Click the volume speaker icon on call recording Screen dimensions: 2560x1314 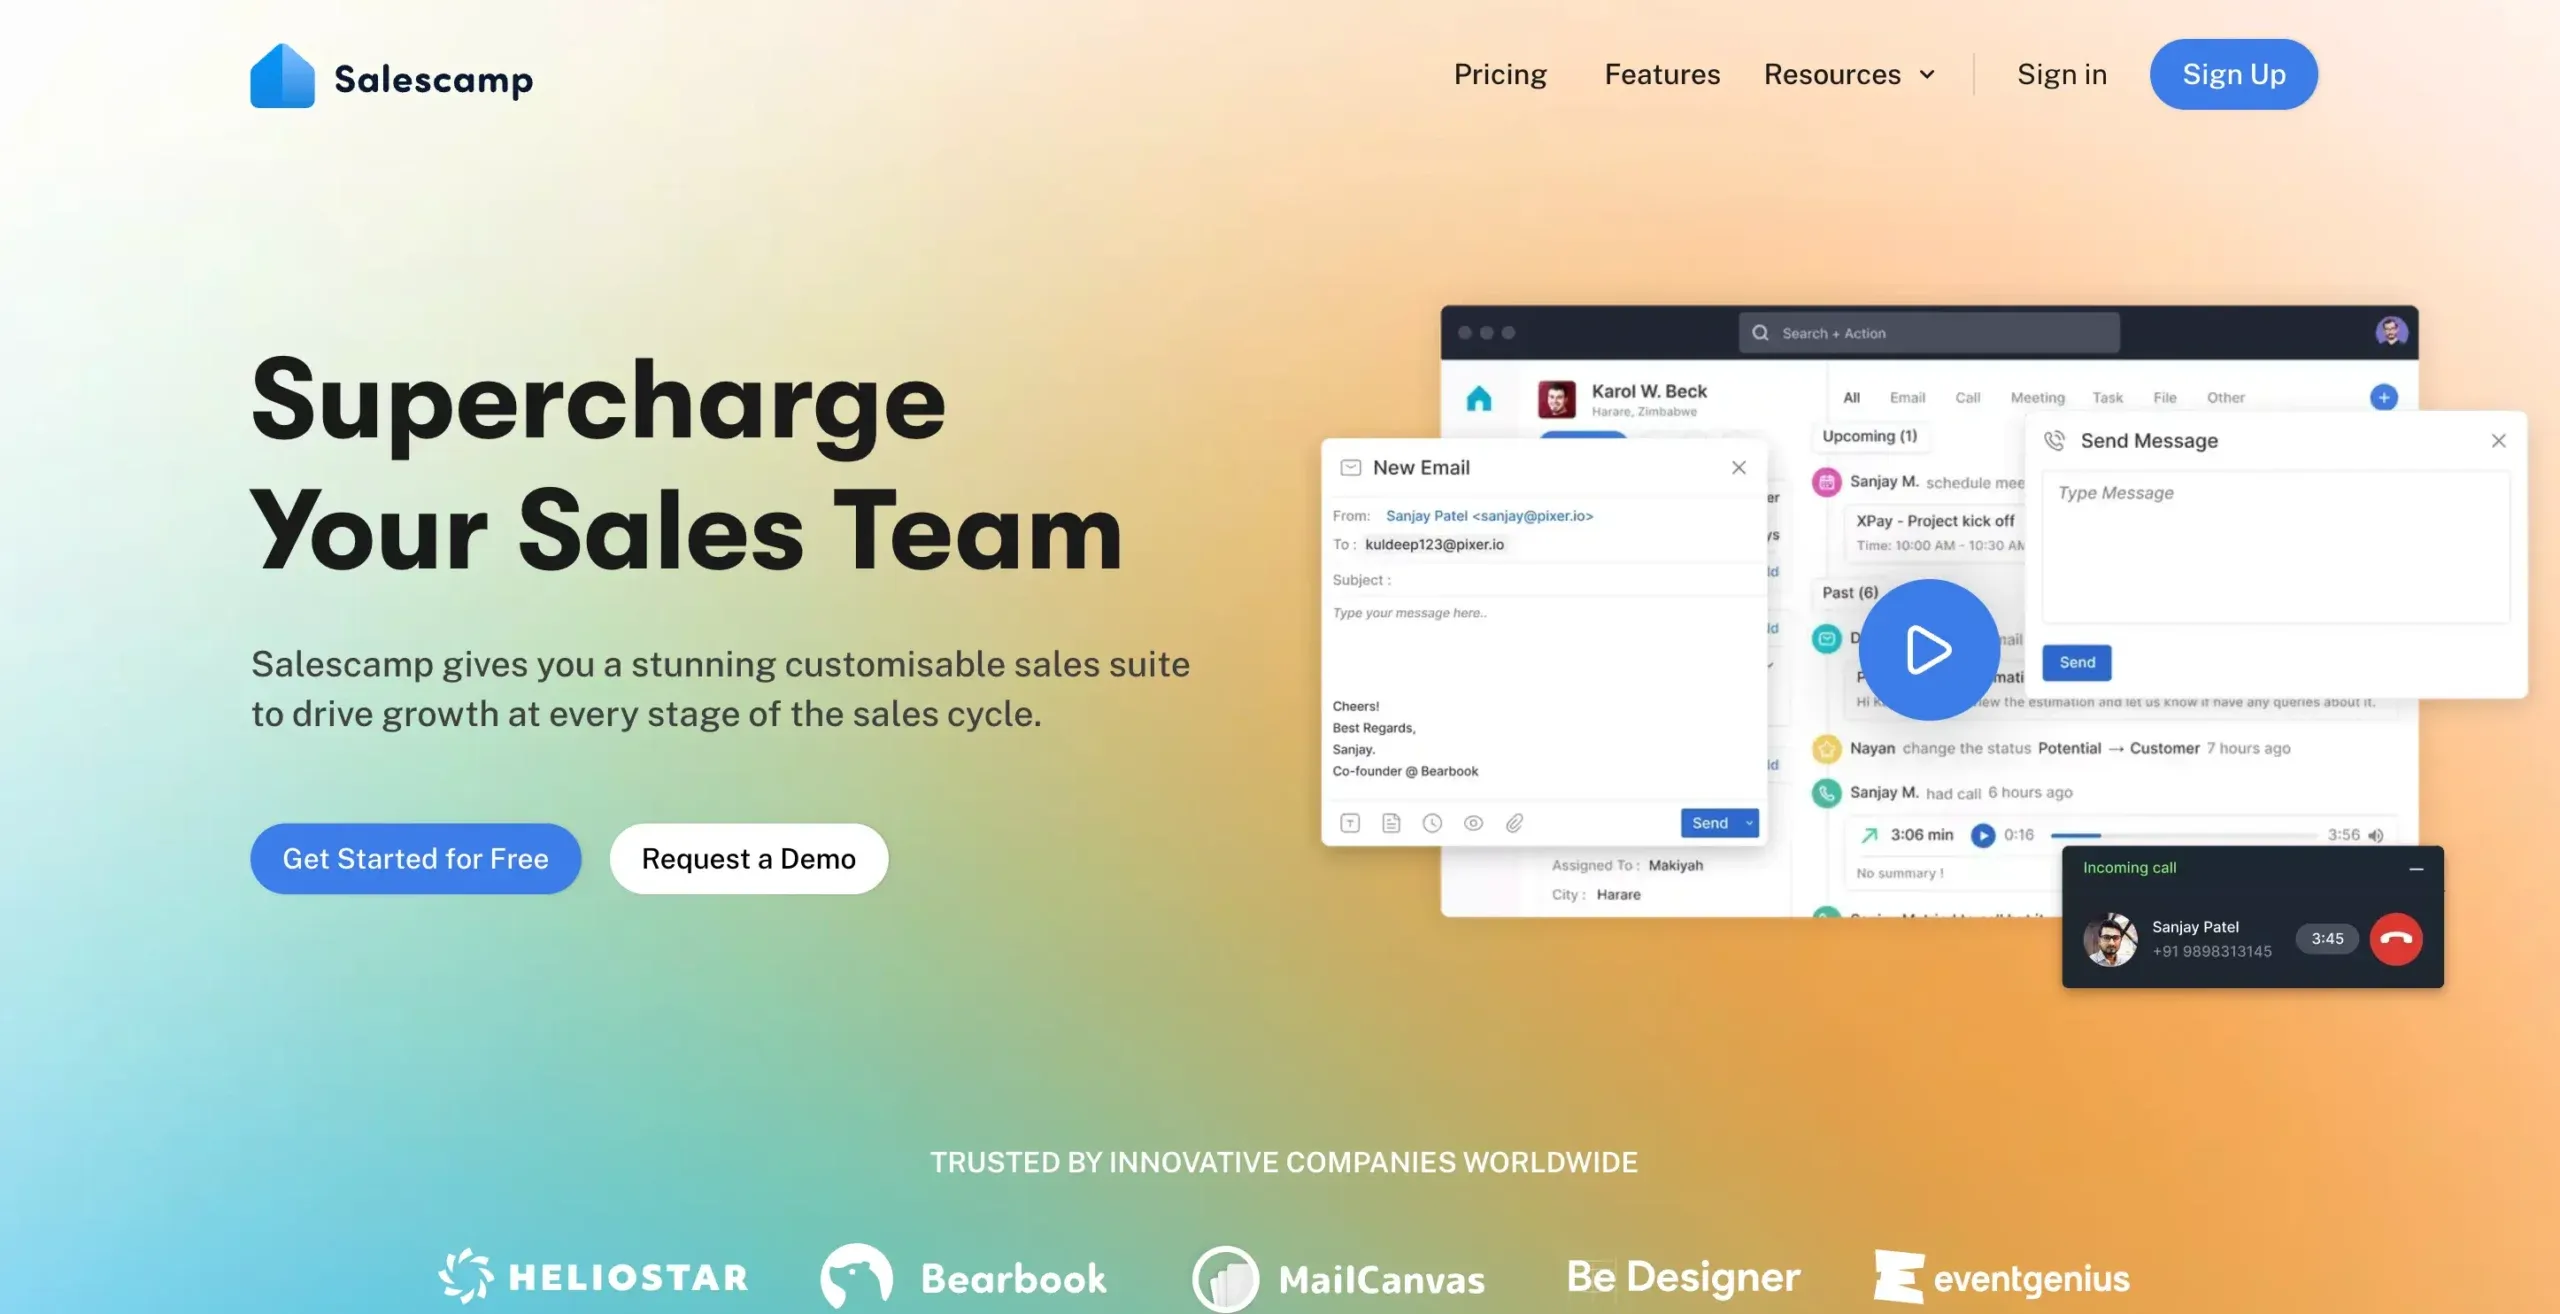(2376, 835)
